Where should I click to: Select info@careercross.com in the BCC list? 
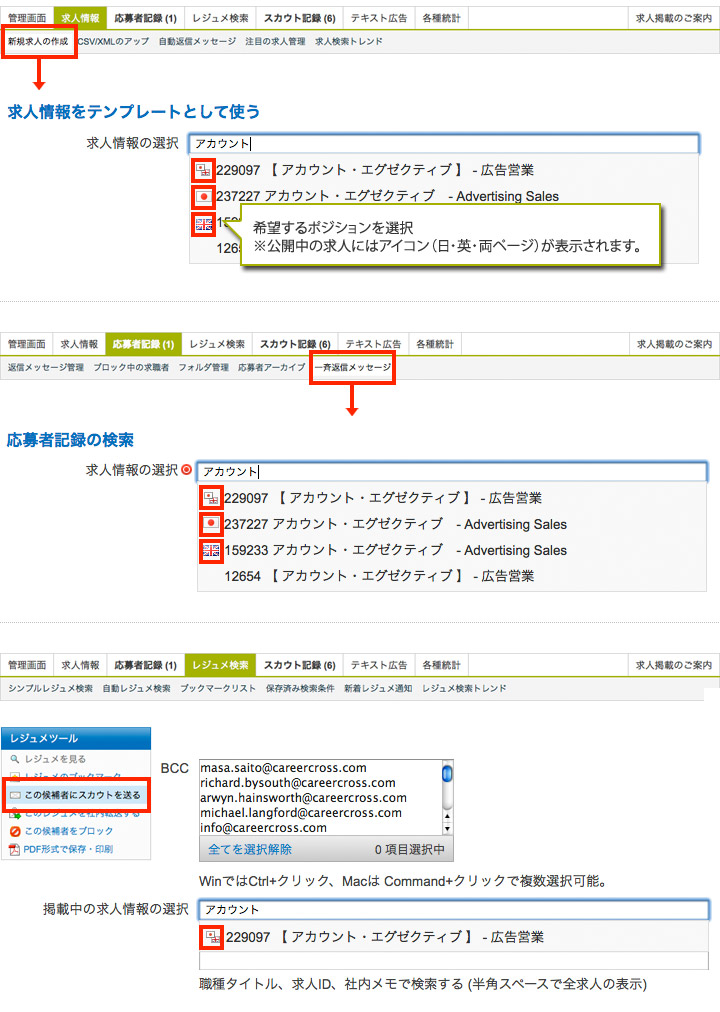[x=263, y=827]
